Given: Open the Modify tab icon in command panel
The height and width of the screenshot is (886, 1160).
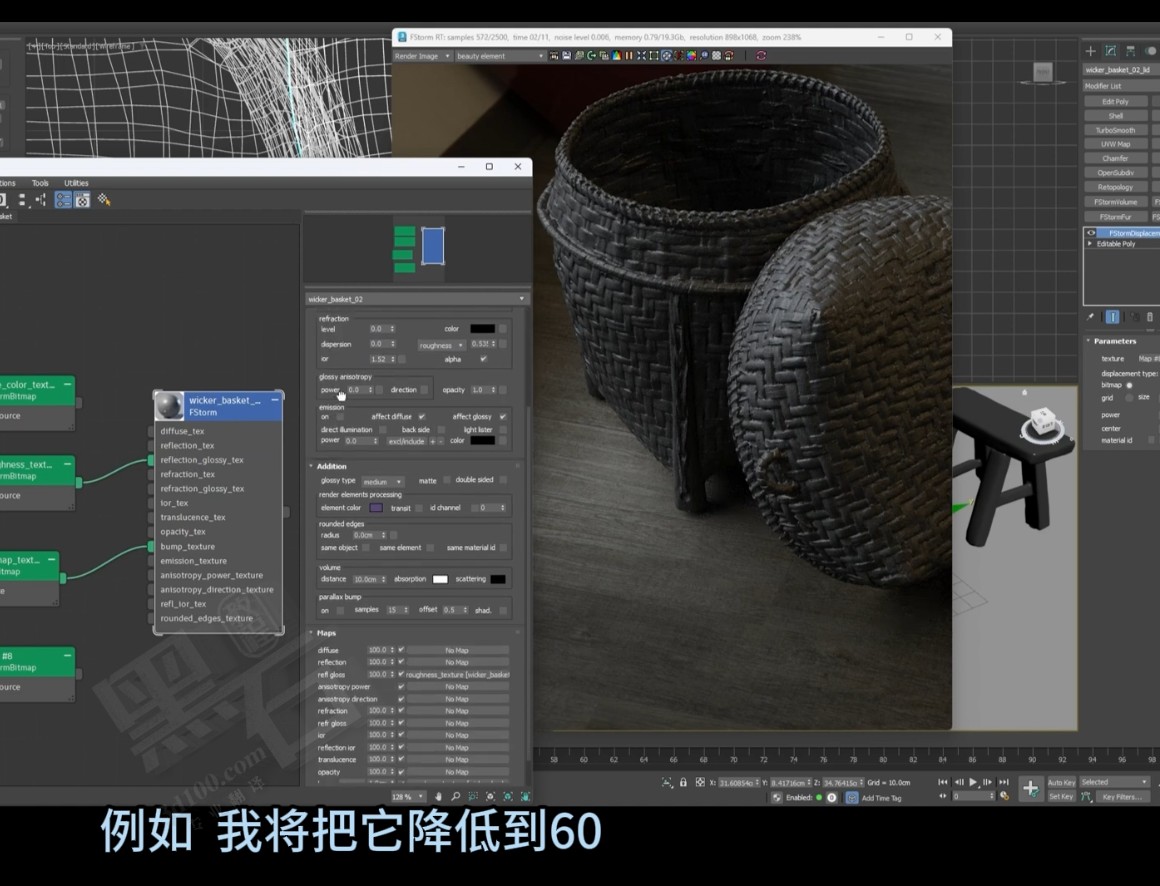Looking at the screenshot, I should 1110,51.
